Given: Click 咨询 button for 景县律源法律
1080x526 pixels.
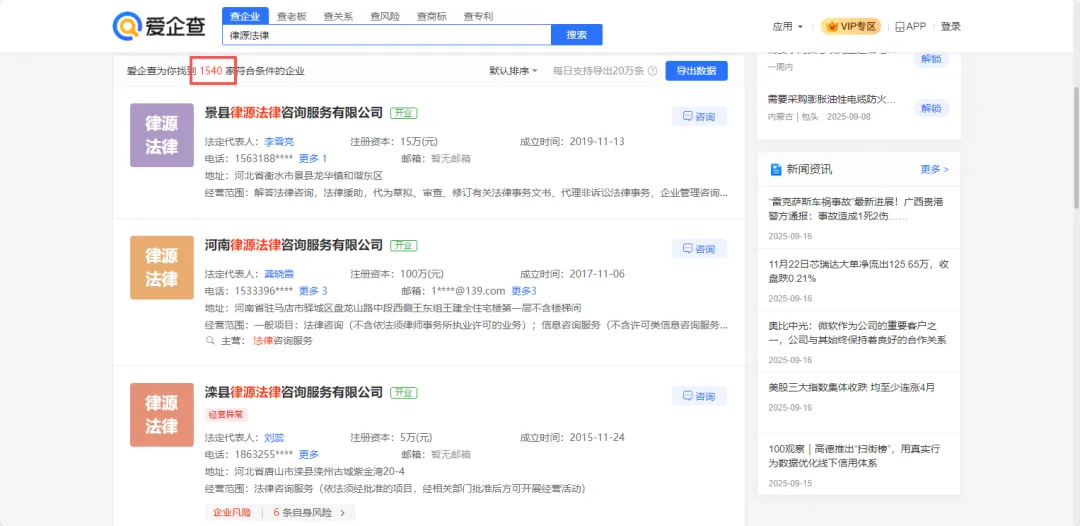Looking at the screenshot, I should (x=699, y=116).
